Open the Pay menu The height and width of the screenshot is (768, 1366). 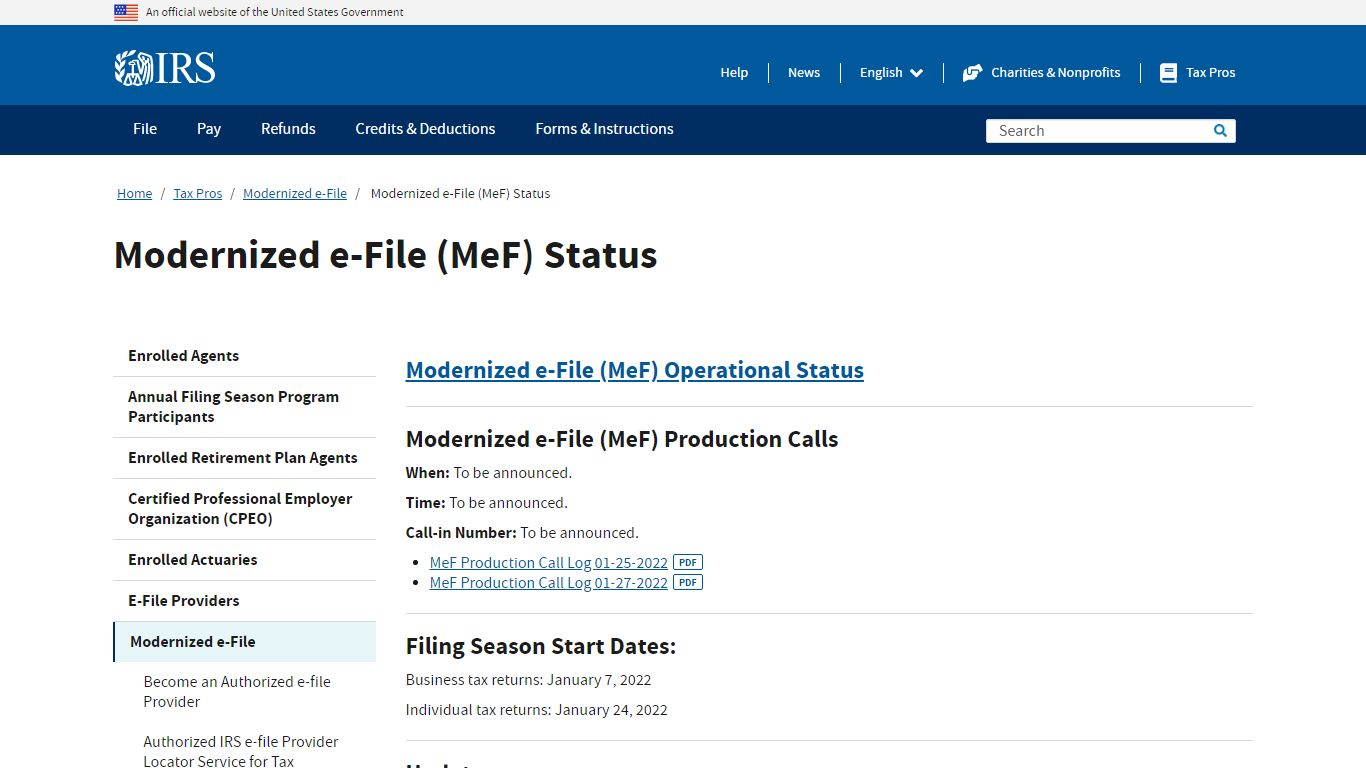(209, 129)
